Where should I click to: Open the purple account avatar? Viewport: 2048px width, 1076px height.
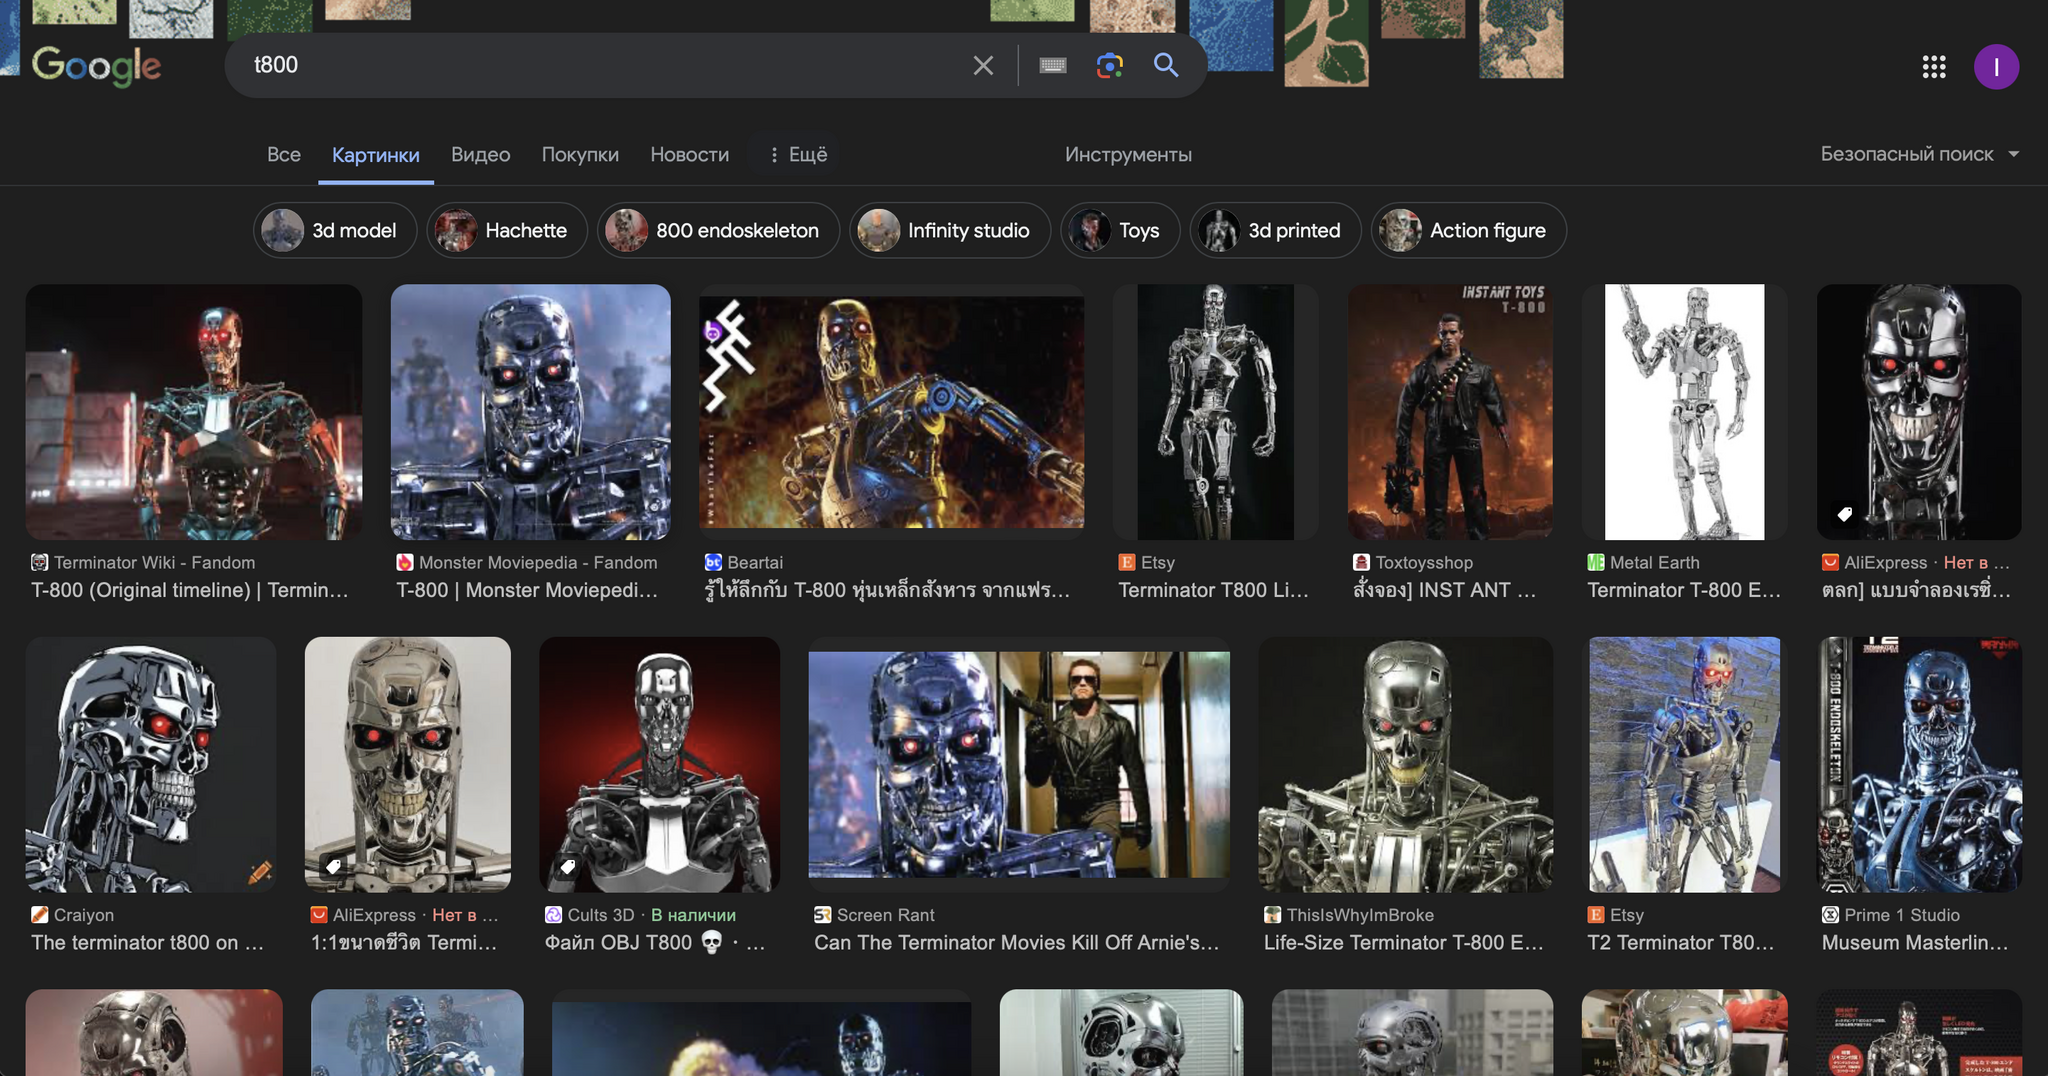click(1995, 67)
